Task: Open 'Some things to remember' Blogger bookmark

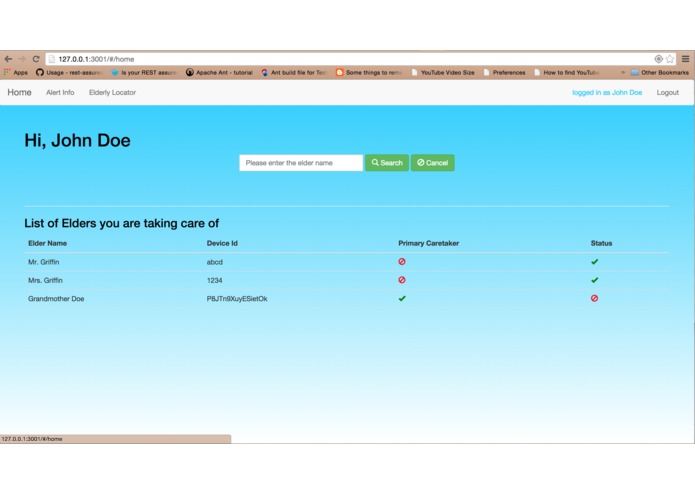Action: point(369,72)
